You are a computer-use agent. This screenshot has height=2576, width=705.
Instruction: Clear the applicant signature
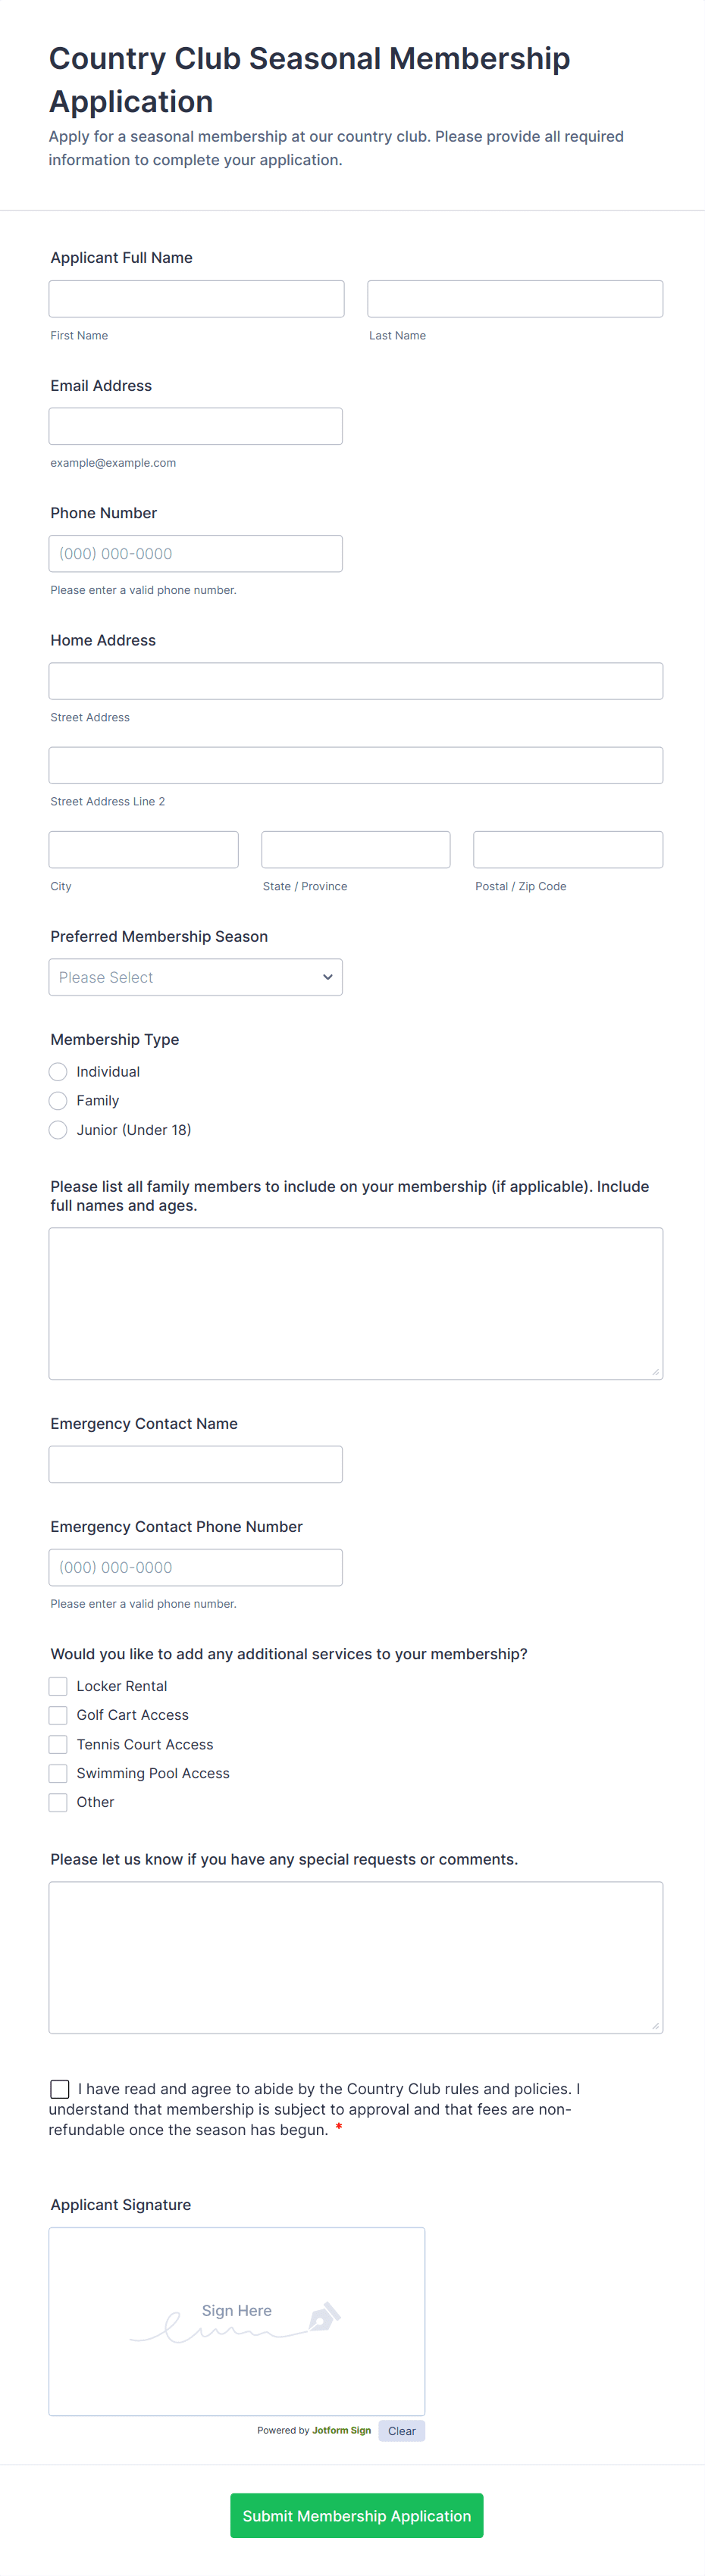(401, 2431)
